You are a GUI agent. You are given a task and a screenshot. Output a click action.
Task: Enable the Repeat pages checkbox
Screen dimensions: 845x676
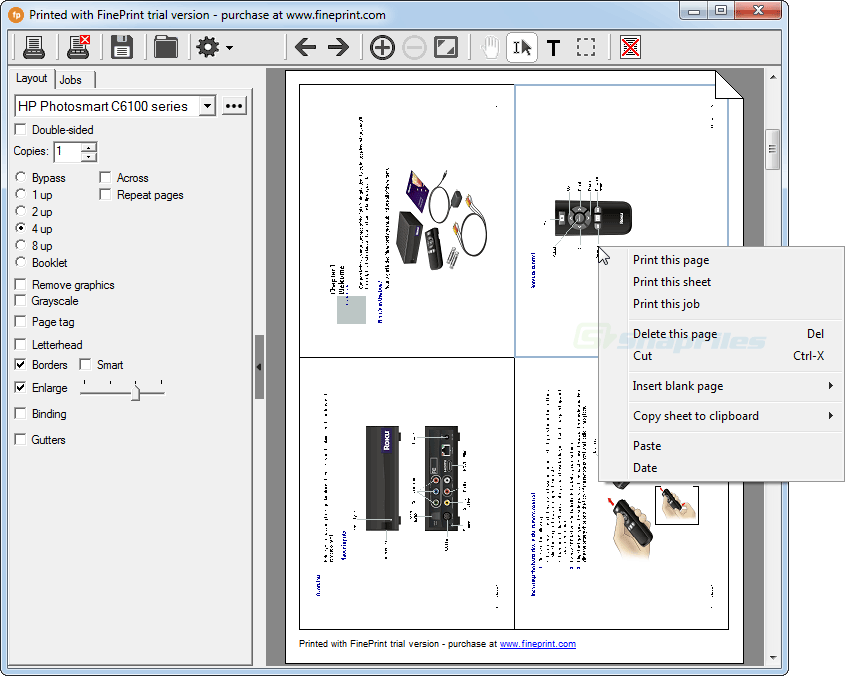click(105, 194)
